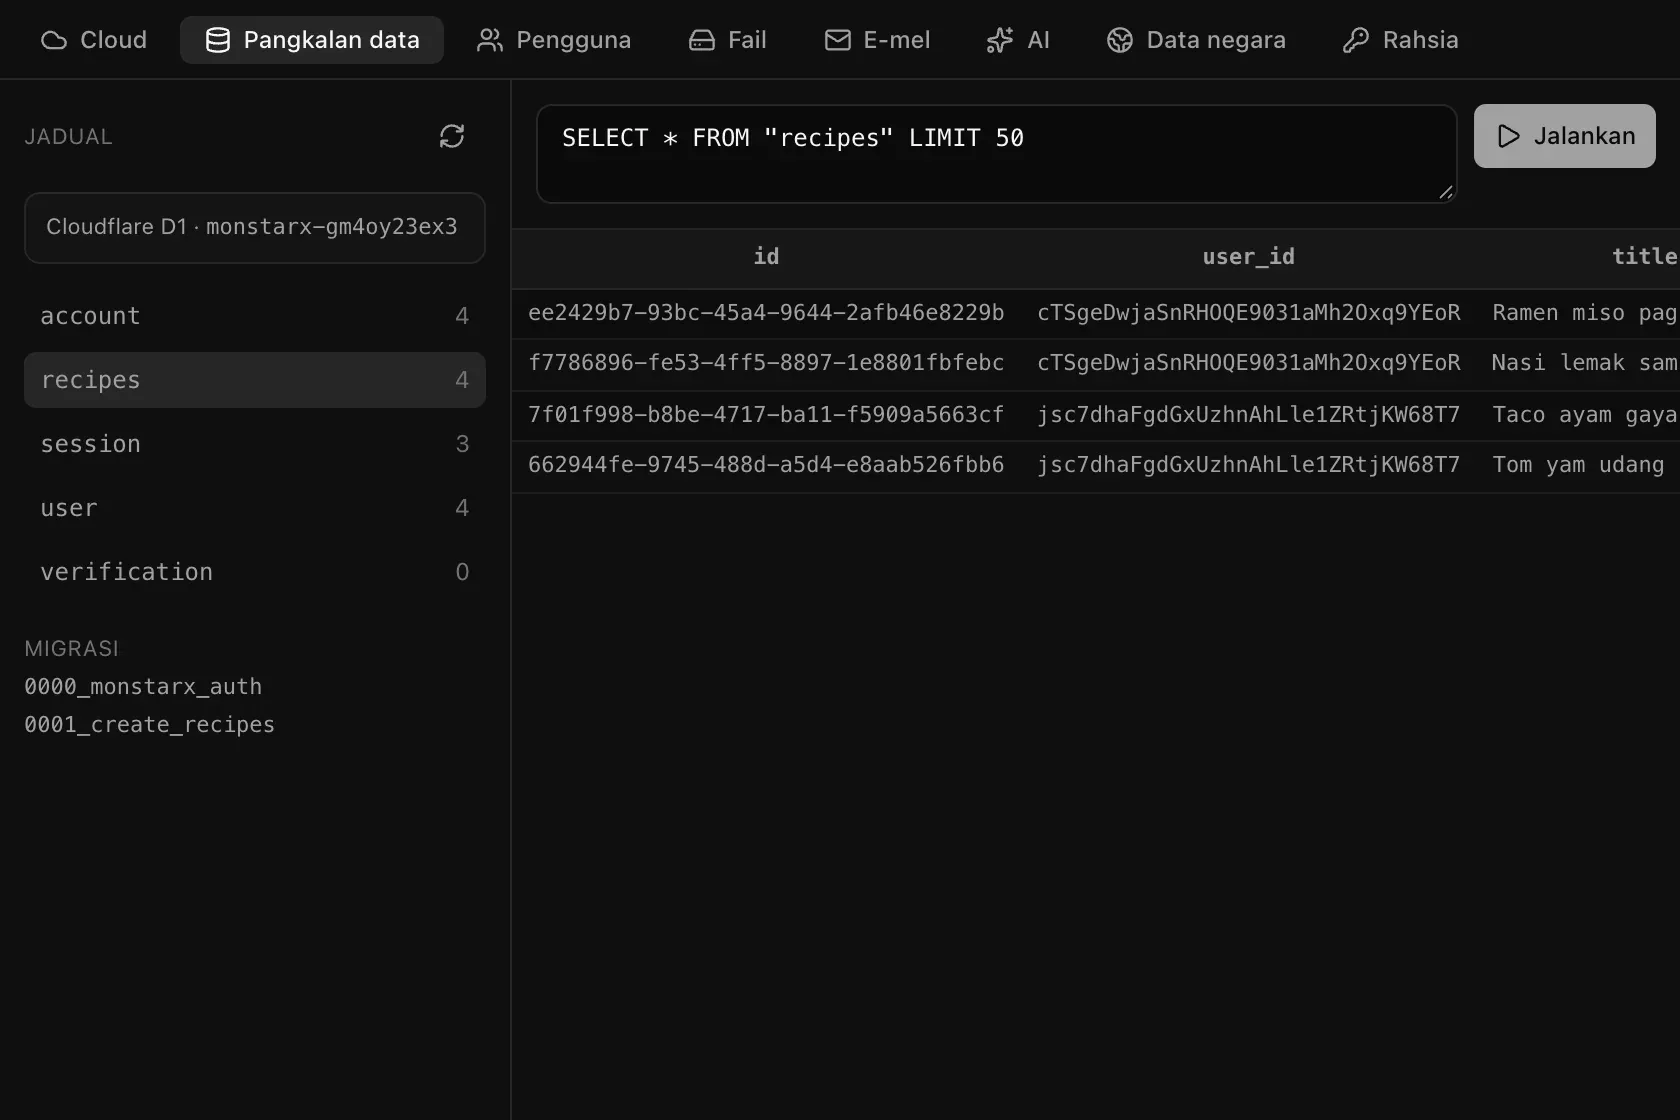Click the 0001_create_recipes migration
Viewport: 1680px width, 1120px height.
click(x=149, y=725)
